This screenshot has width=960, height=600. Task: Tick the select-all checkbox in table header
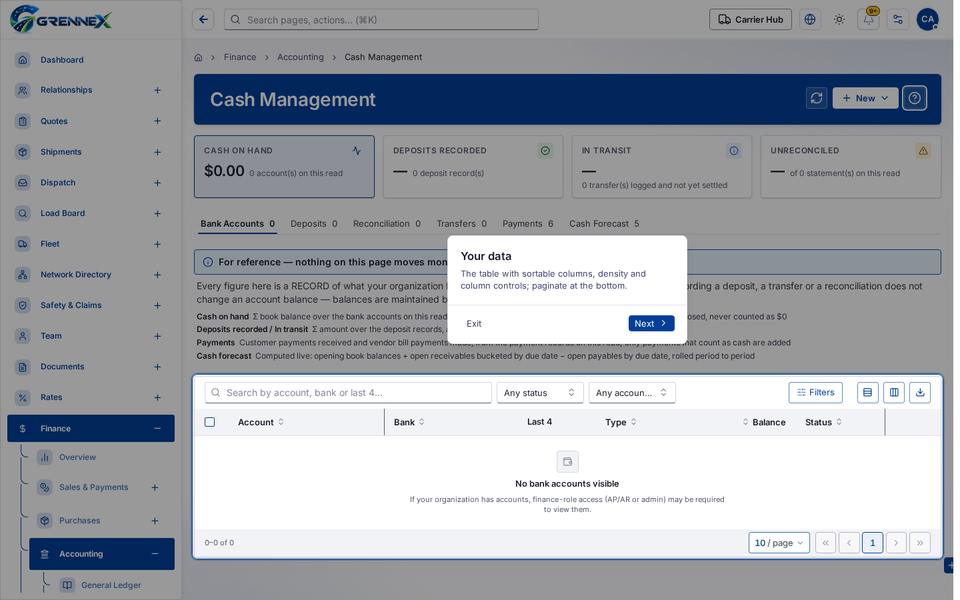[x=209, y=422]
